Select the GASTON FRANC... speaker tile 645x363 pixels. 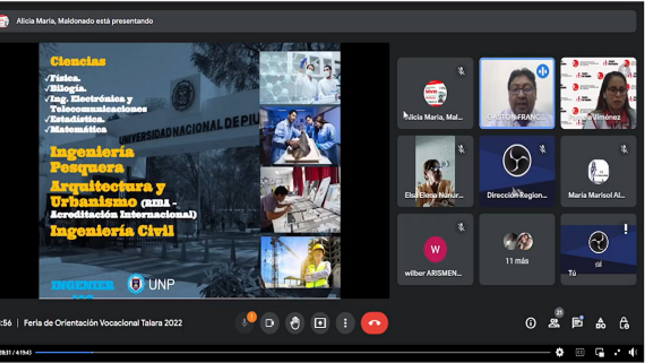point(517,93)
